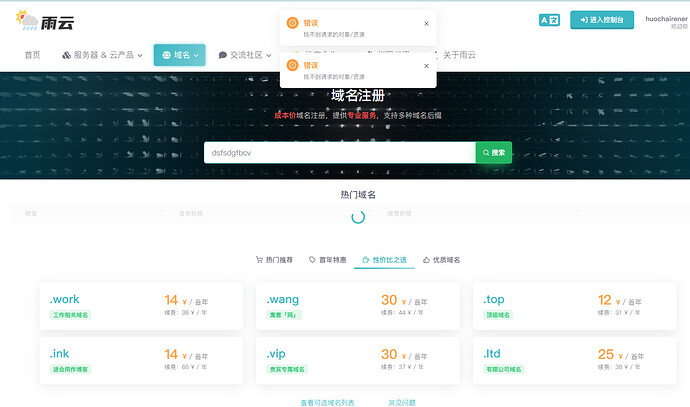Click the domain search input field
The image size is (690, 407).
(338, 152)
